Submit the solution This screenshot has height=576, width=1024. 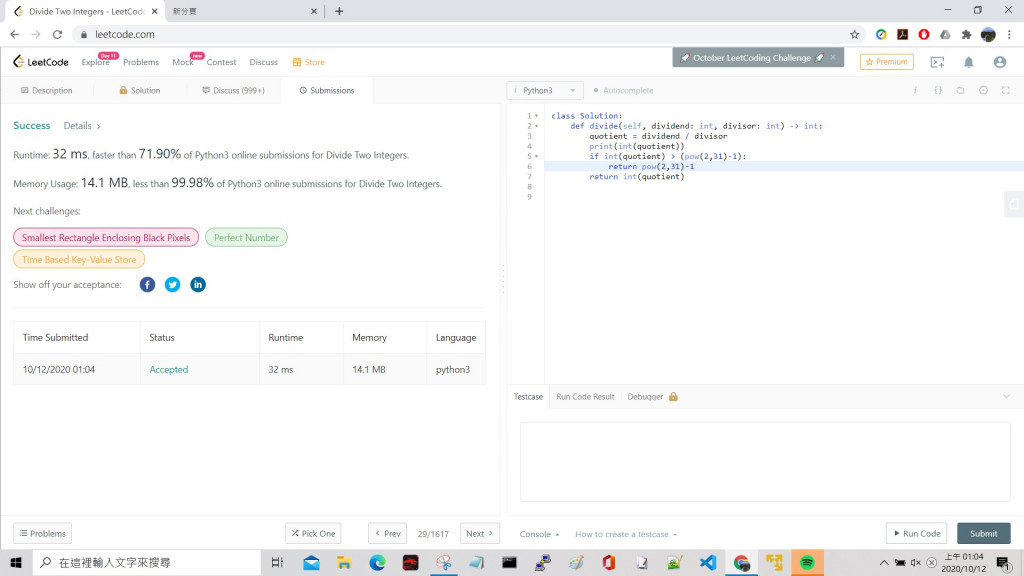(x=984, y=534)
